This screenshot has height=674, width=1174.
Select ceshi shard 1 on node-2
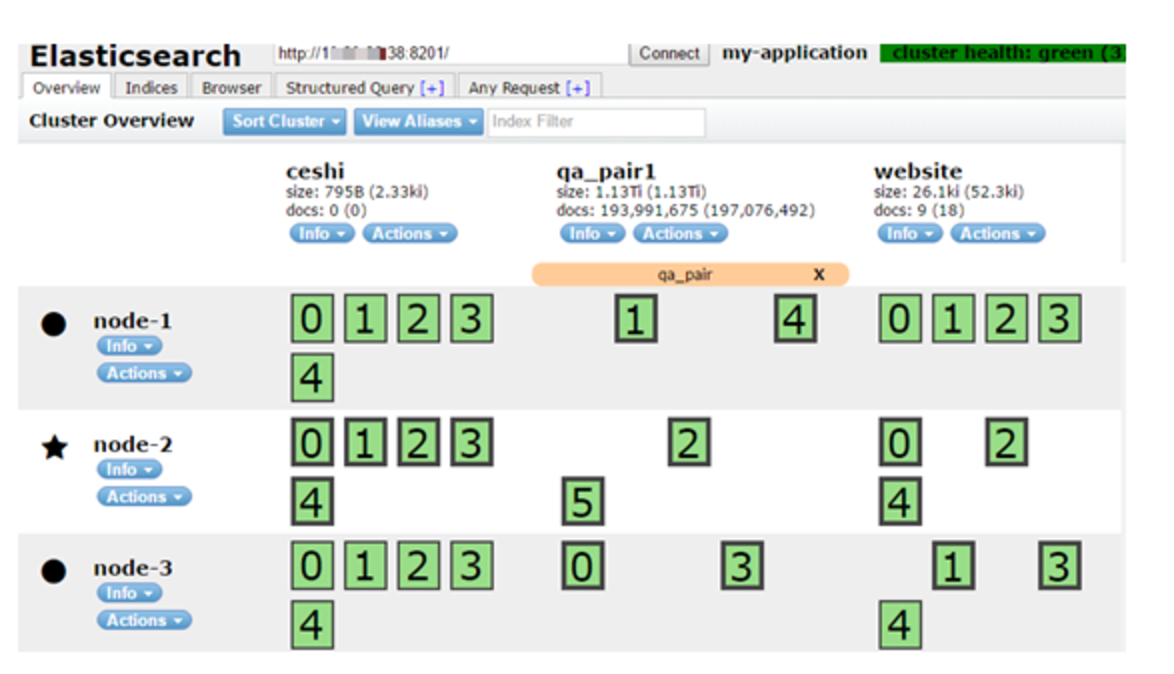pyautogui.click(x=365, y=443)
